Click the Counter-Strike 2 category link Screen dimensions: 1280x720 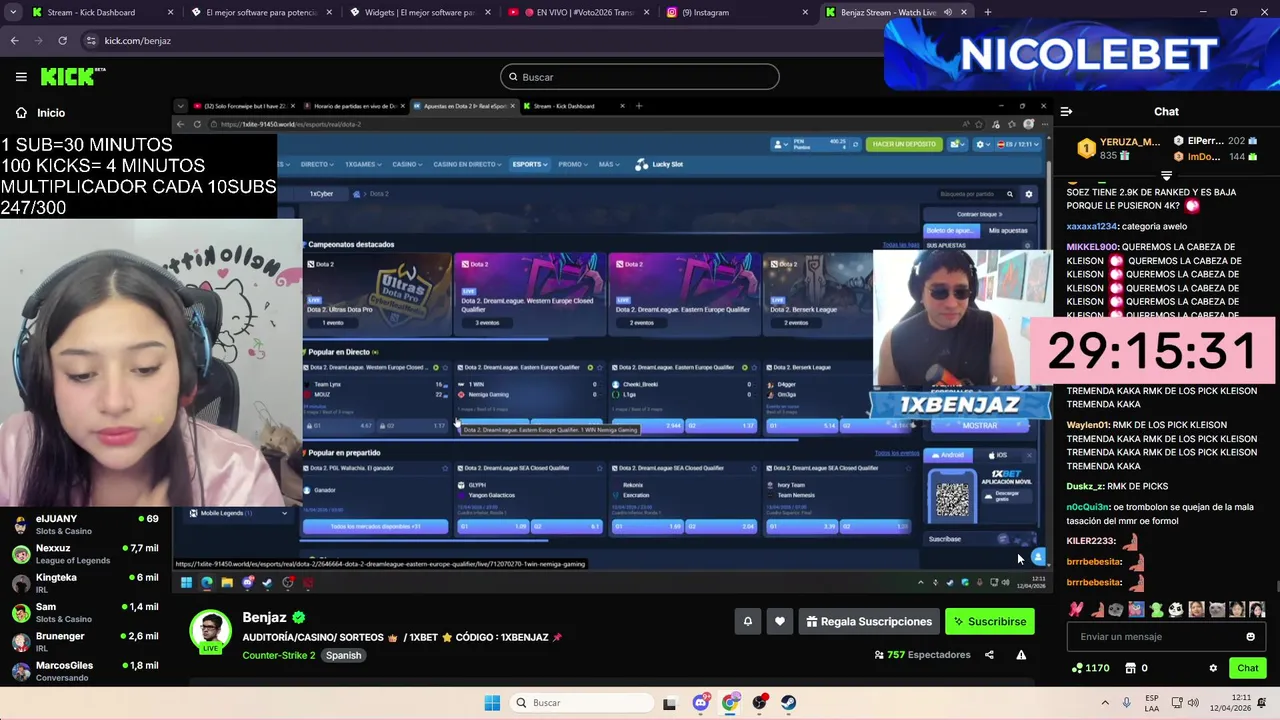pos(278,655)
